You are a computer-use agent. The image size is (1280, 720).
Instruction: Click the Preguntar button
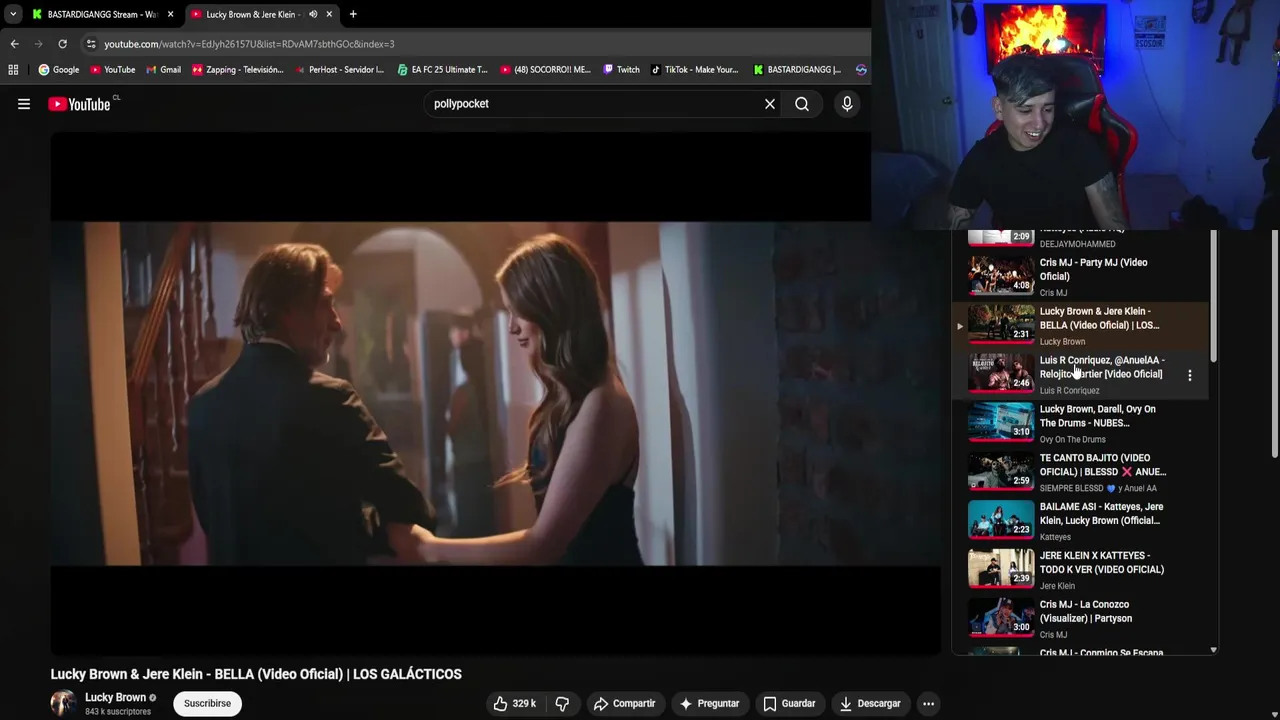[x=708, y=704]
